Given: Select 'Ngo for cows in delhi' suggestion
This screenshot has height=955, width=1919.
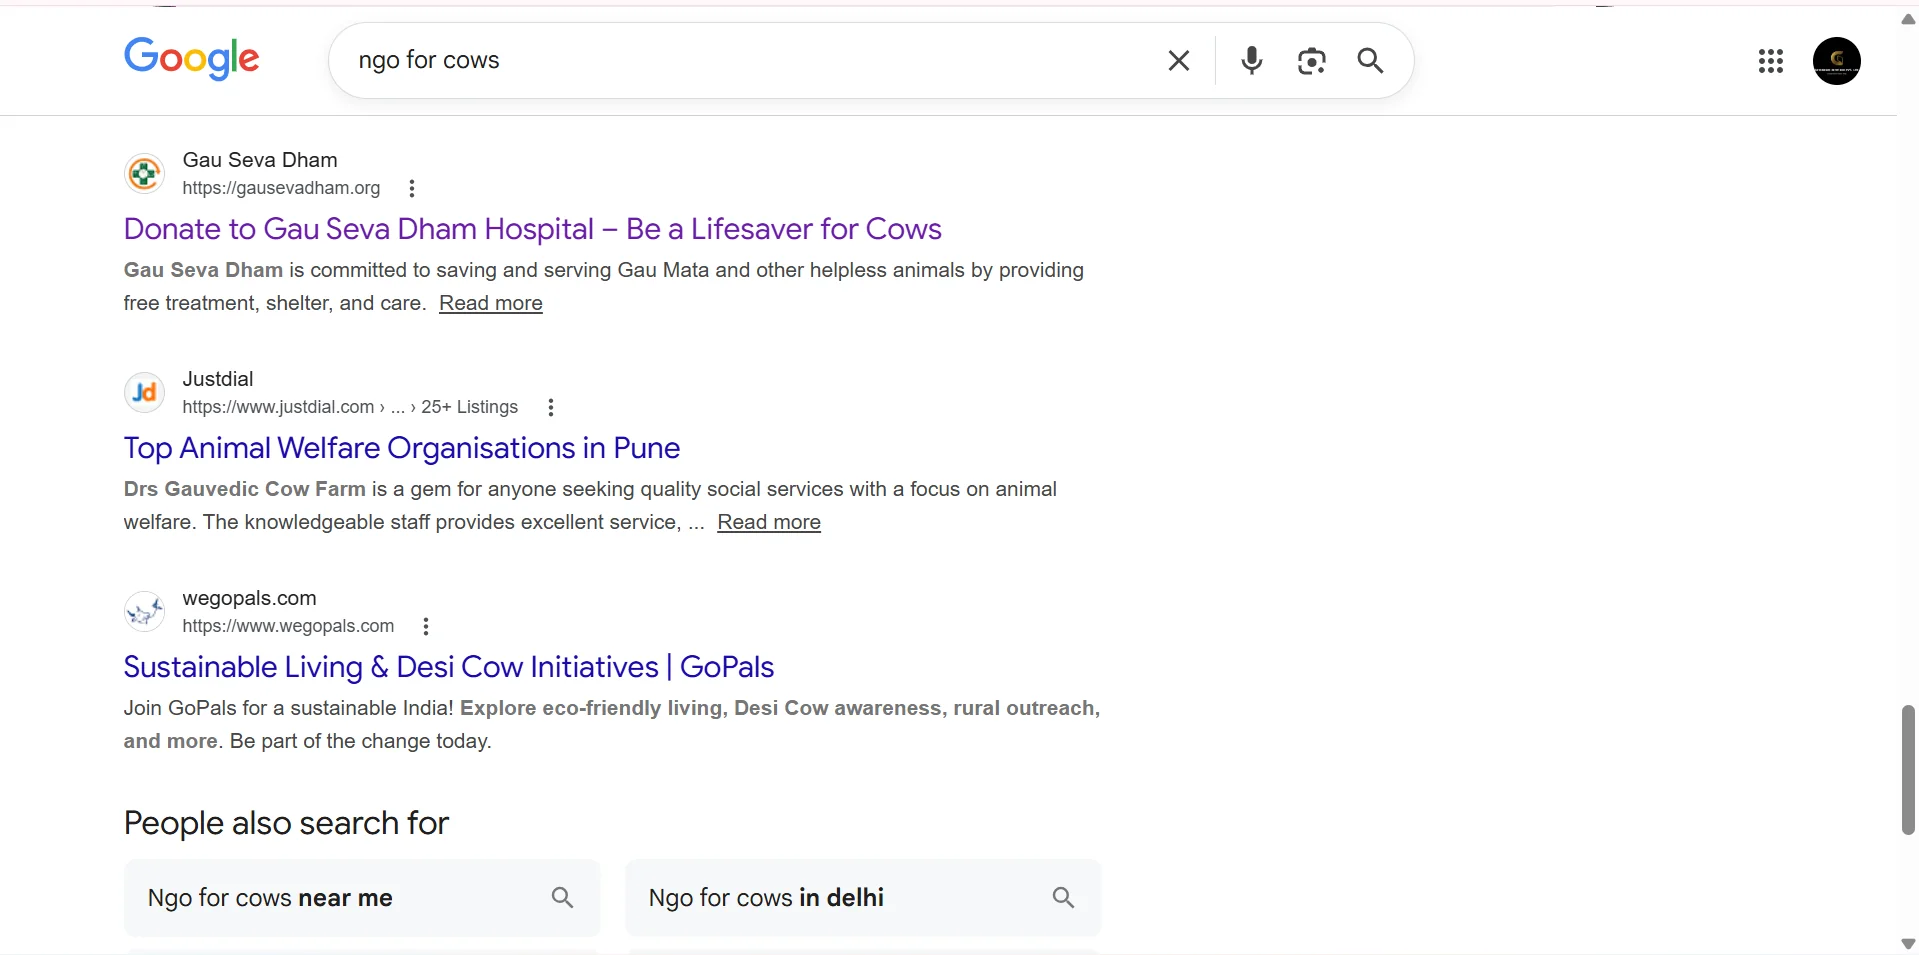Looking at the screenshot, I should pyautogui.click(x=863, y=898).
